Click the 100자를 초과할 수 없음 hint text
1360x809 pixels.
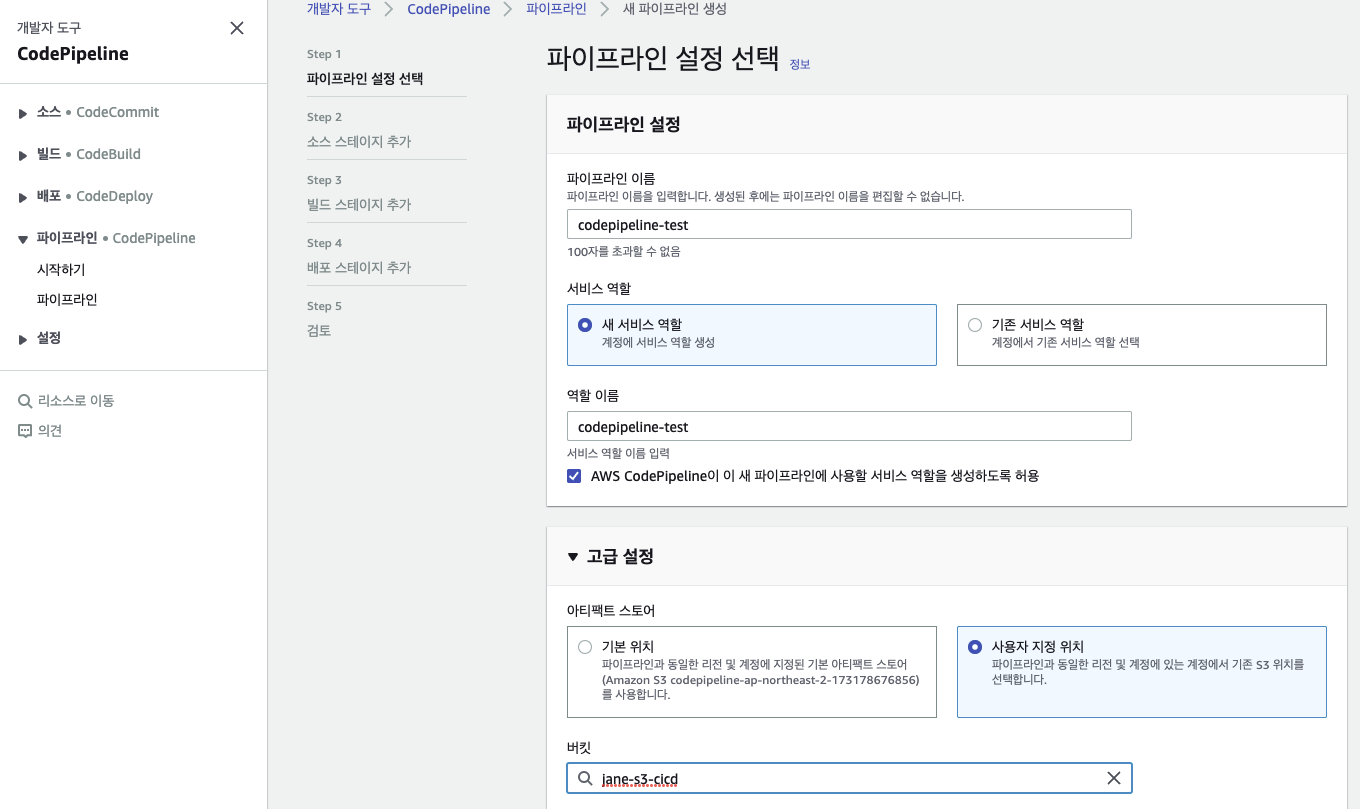(624, 252)
